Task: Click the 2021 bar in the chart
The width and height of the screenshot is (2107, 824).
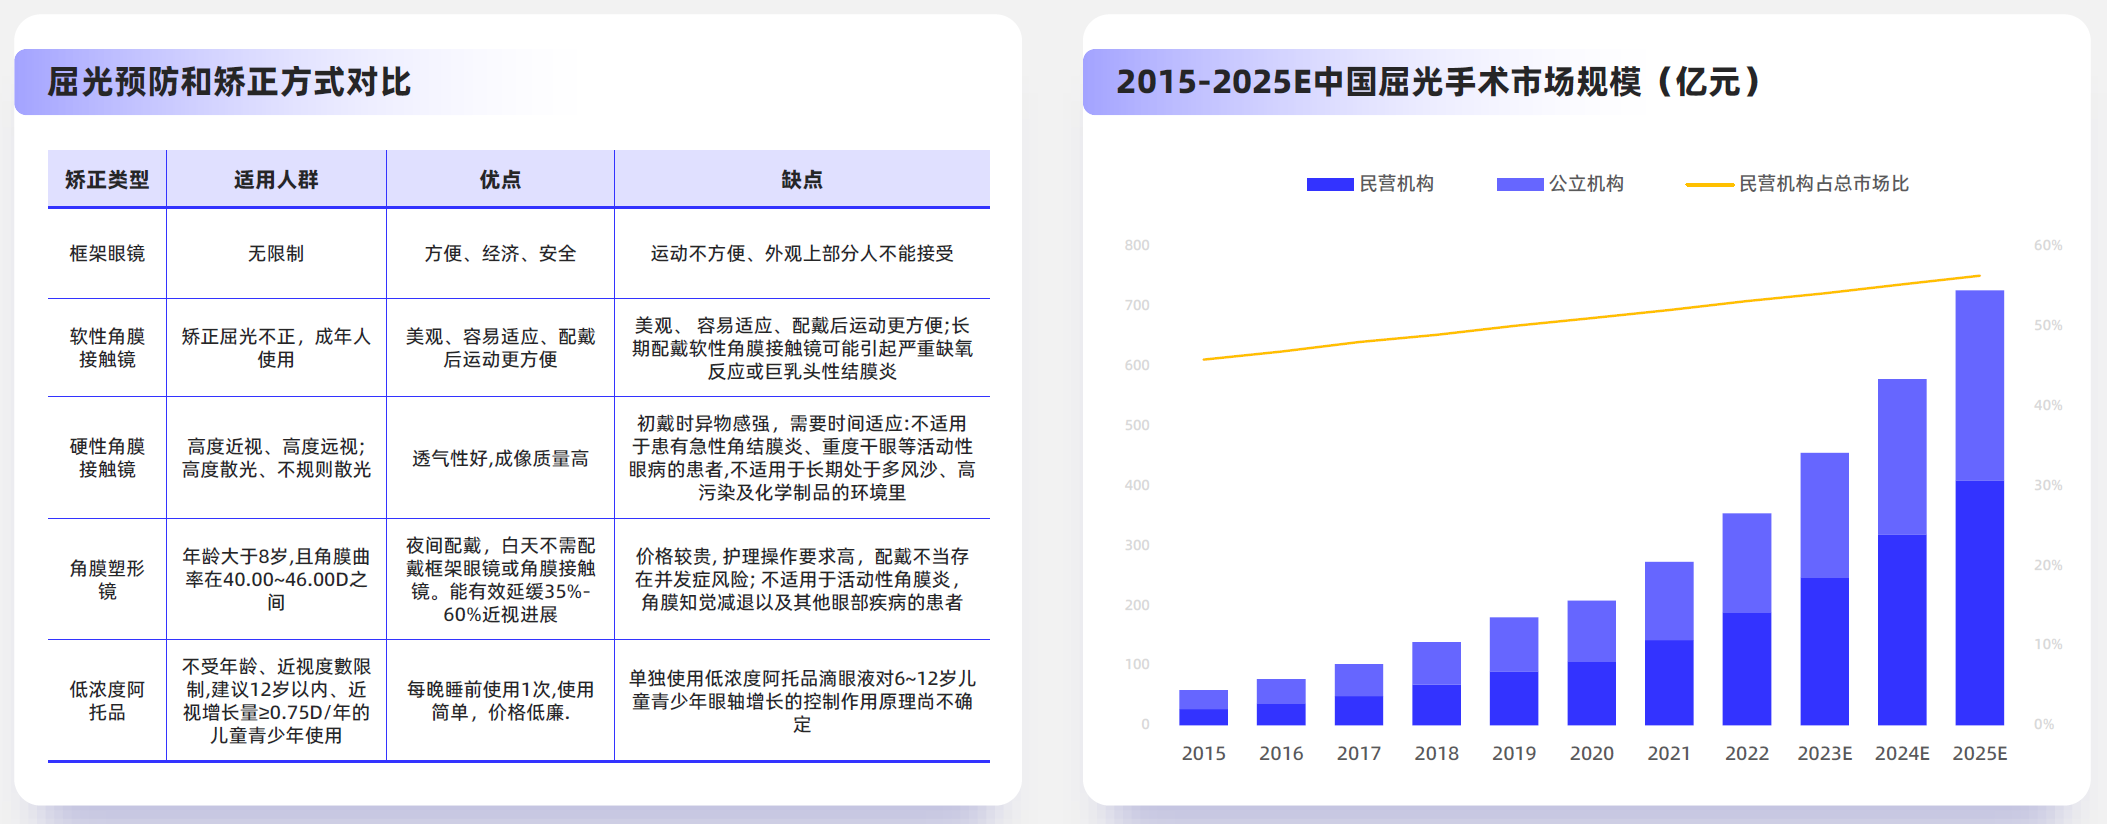Action: click(x=1669, y=644)
